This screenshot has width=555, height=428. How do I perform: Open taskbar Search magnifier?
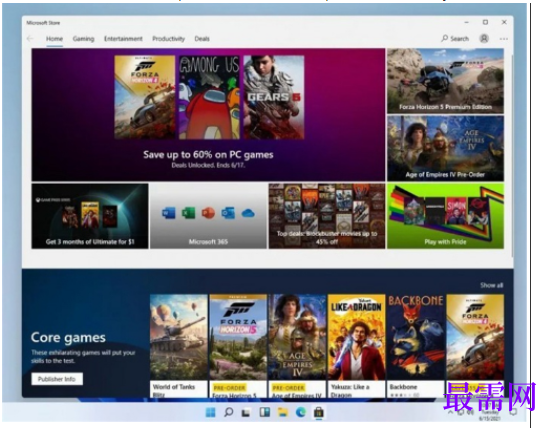point(229,412)
